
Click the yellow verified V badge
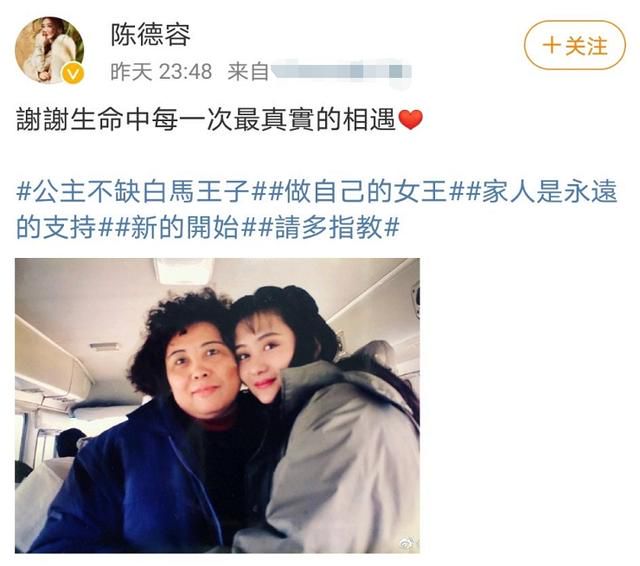tap(73, 74)
